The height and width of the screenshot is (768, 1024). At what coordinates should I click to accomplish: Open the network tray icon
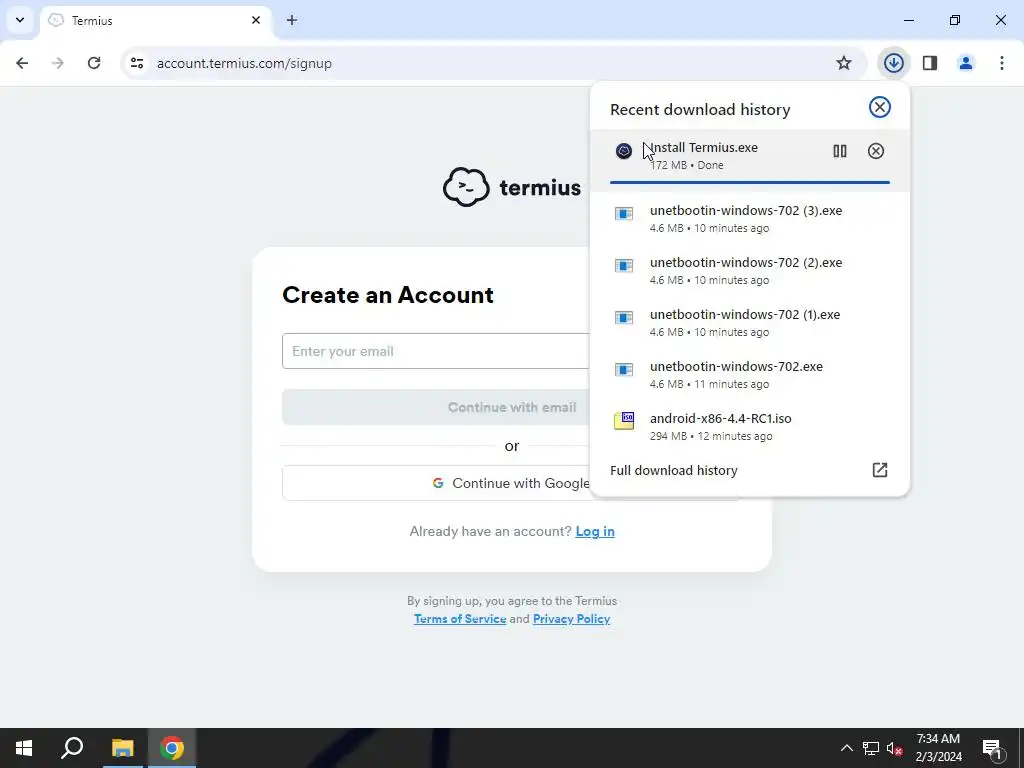click(871, 748)
